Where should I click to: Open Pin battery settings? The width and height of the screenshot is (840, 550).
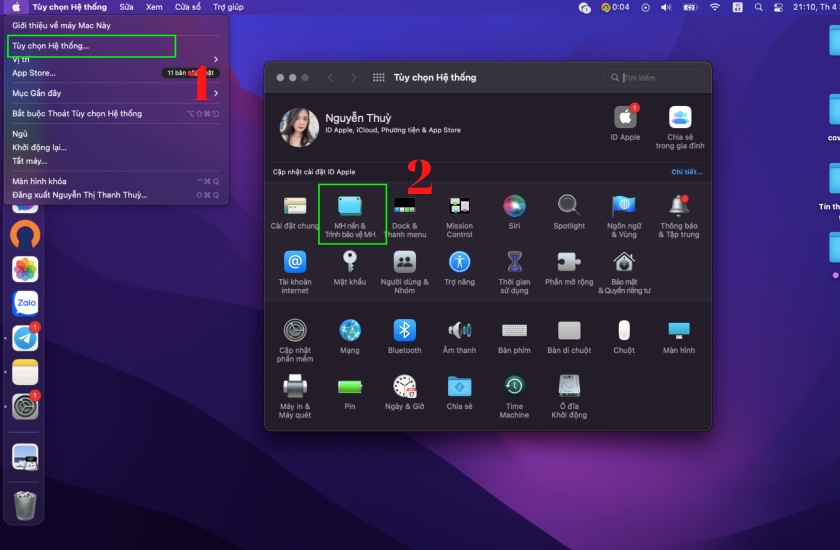350,393
